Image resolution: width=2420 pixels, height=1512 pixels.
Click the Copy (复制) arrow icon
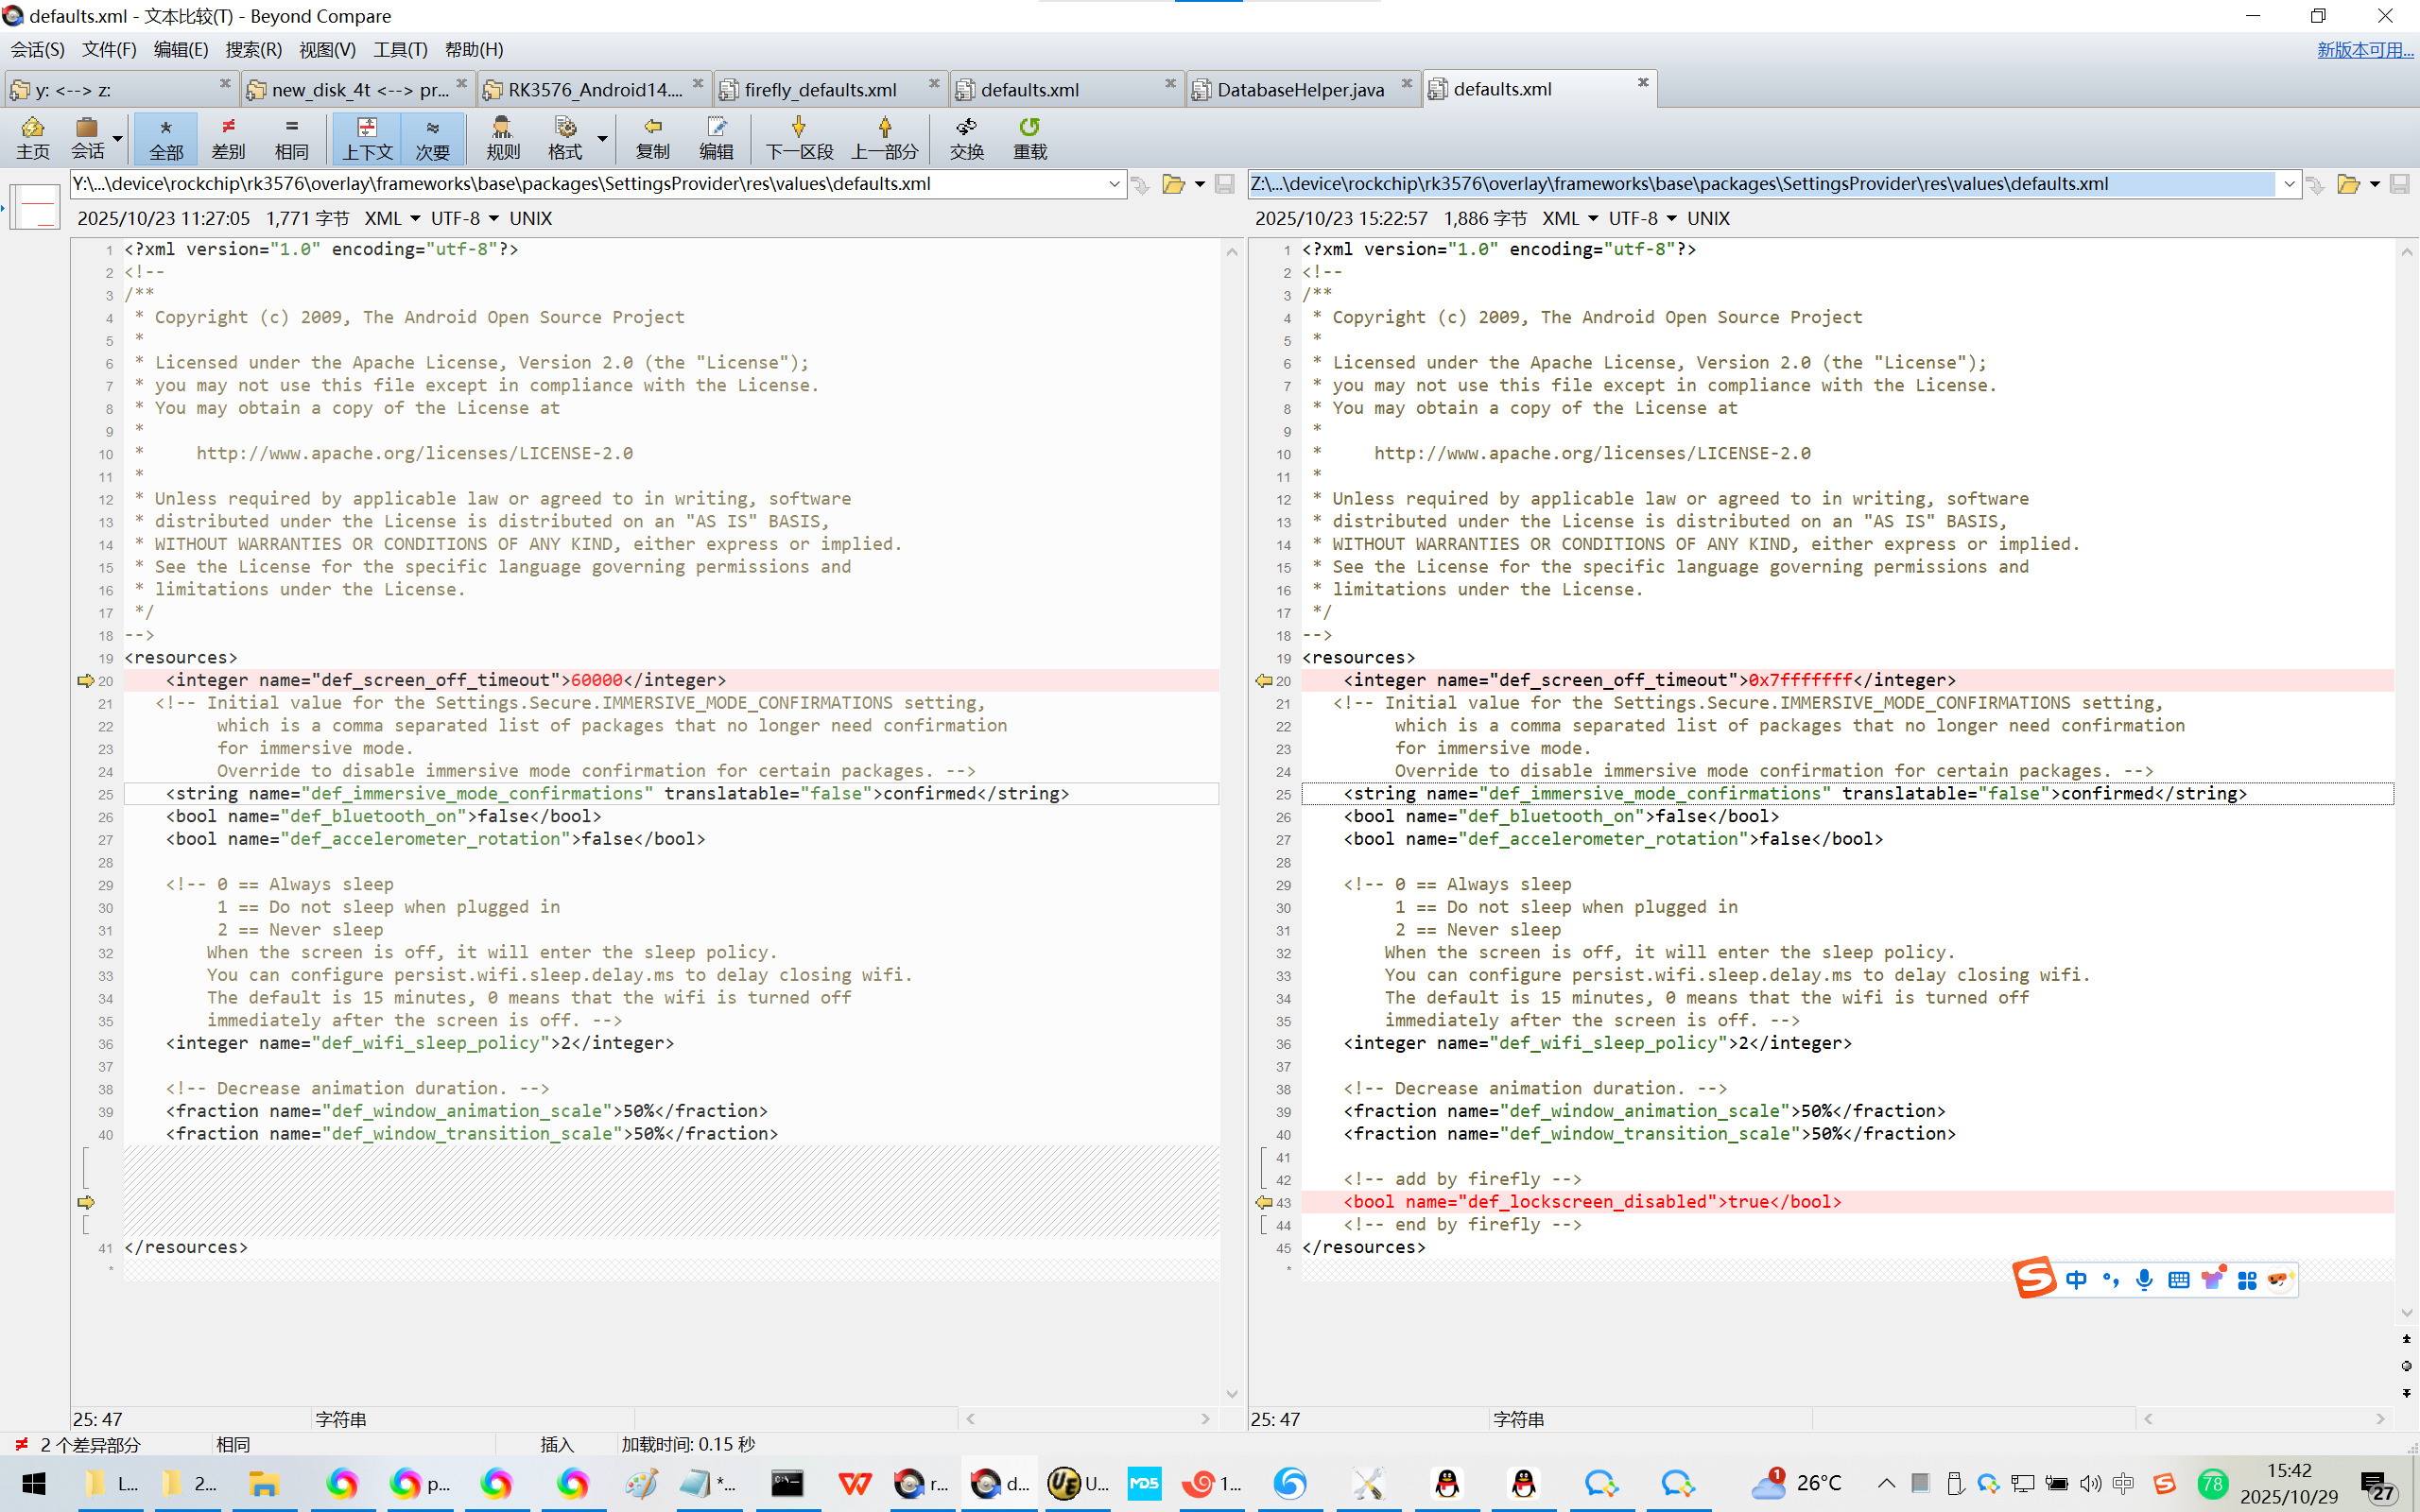pos(652,137)
